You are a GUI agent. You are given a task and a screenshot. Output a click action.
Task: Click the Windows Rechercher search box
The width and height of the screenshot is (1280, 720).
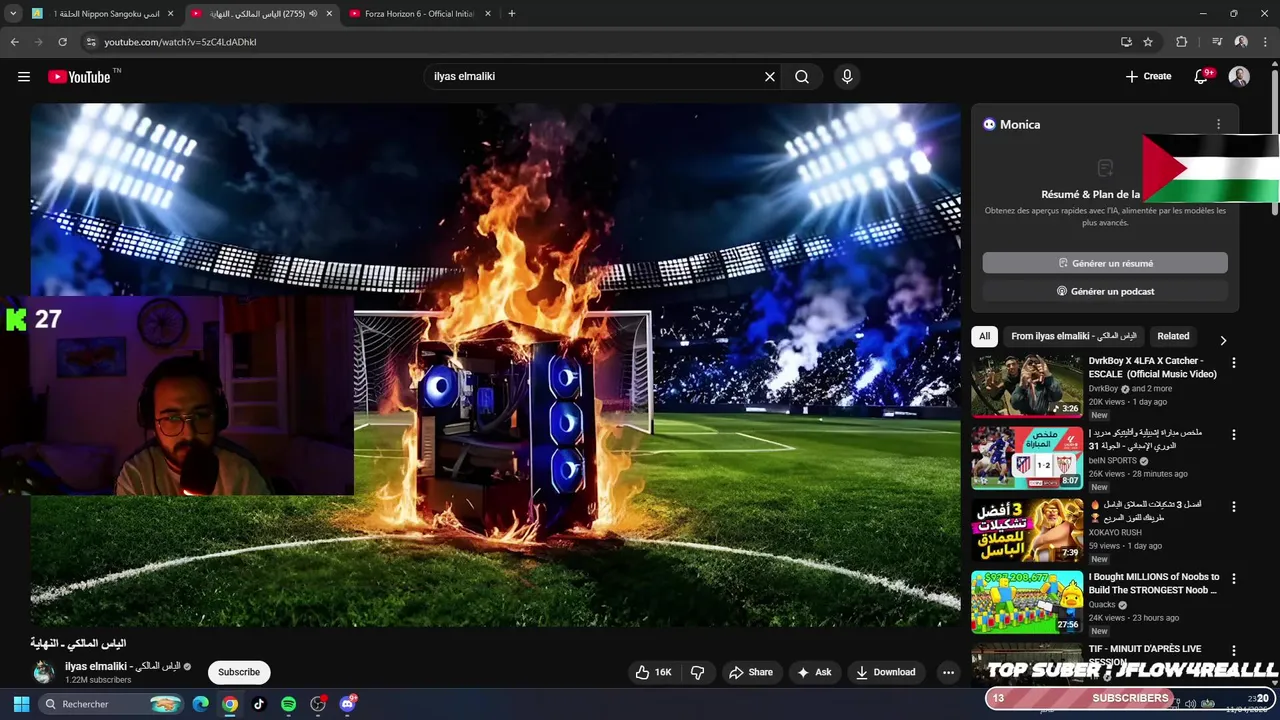click(111, 704)
